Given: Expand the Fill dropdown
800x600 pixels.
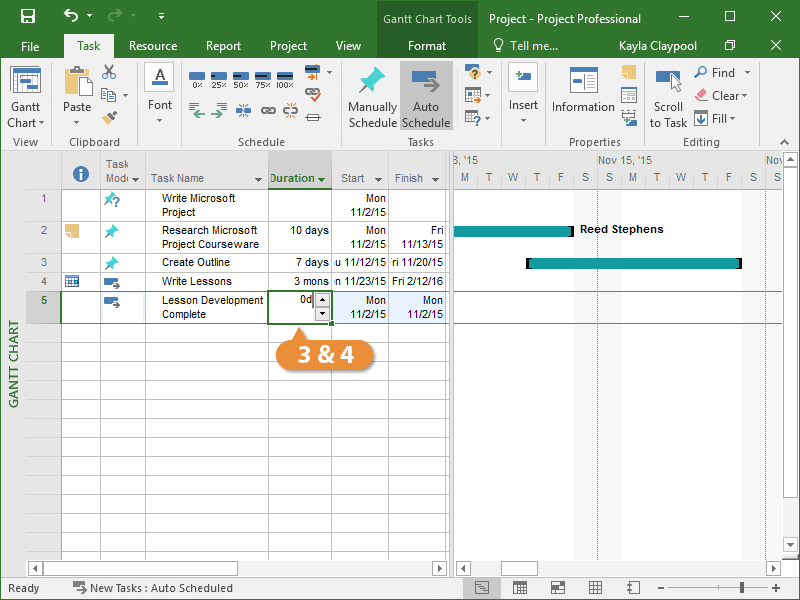Looking at the screenshot, I should click(732, 119).
